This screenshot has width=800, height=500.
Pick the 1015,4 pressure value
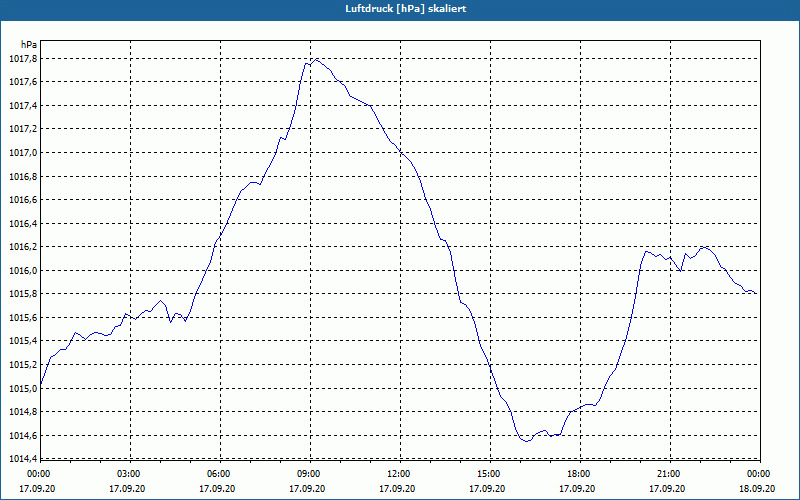(23, 341)
